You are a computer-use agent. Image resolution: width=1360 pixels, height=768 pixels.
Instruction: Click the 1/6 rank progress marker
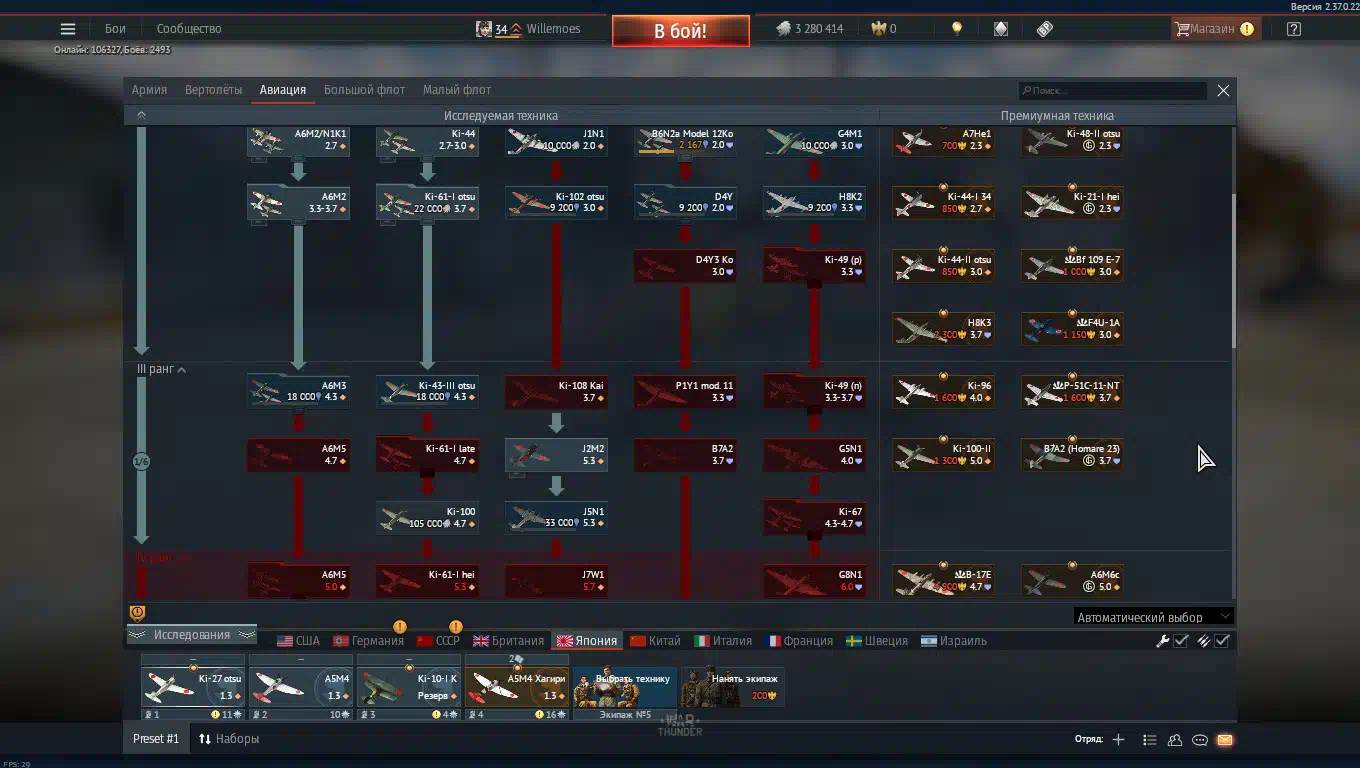click(141, 462)
